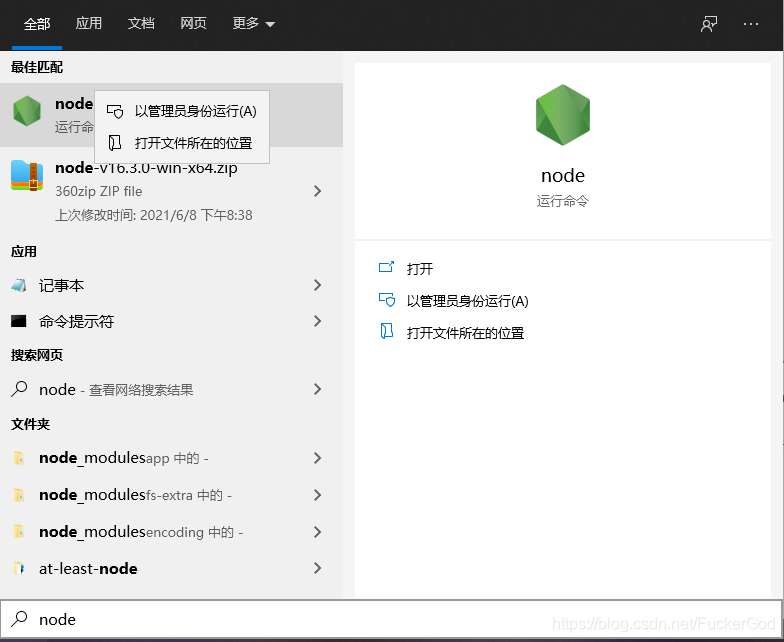Image resolution: width=784 pixels, height=642 pixels.
Task: Click the admin shield icon in the right pane
Action: [x=386, y=300]
